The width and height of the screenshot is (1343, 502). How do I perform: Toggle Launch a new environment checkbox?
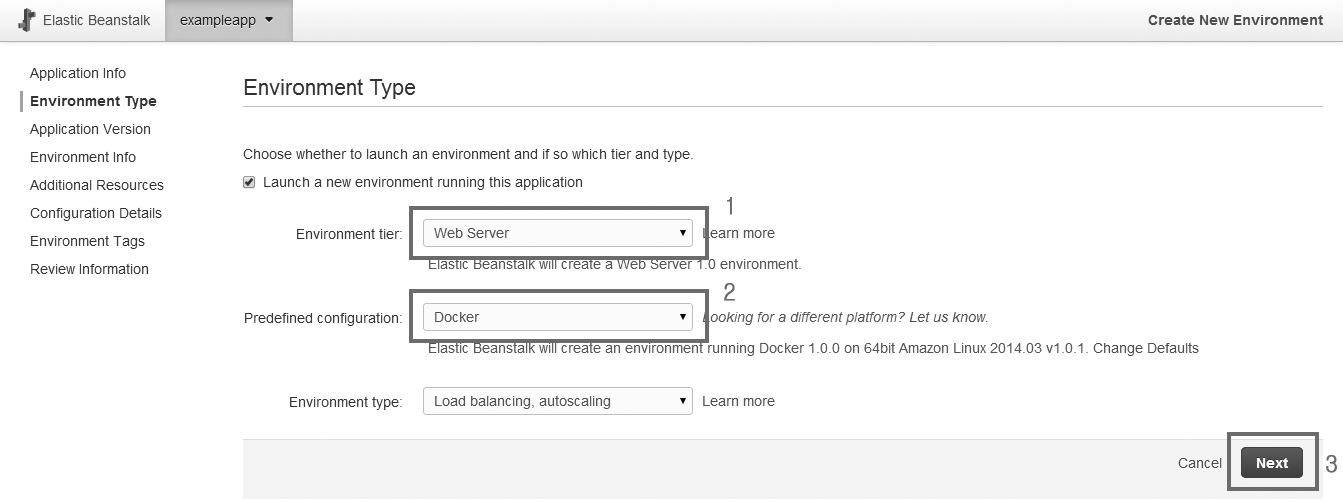point(249,182)
